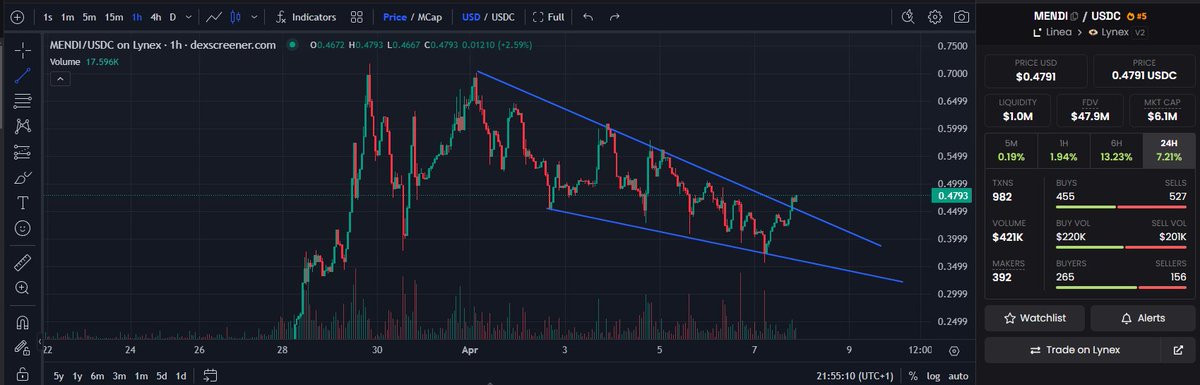Toggle percent scale on price axis
The height and width of the screenshot is (385, 1200).
click(913, 375)
